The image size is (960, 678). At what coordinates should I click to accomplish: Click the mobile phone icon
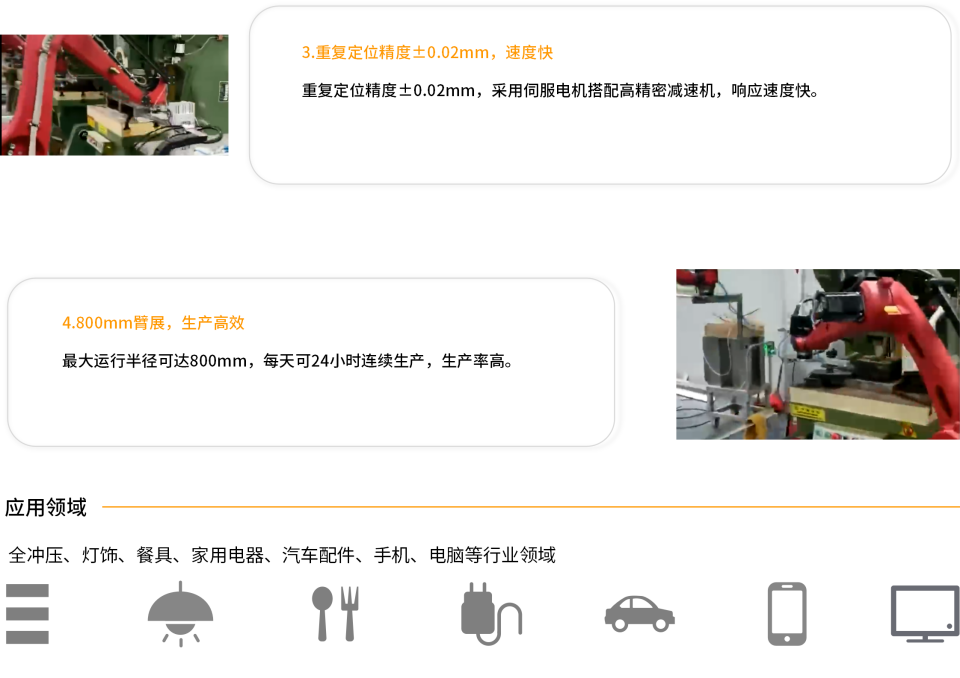point(787,614)
